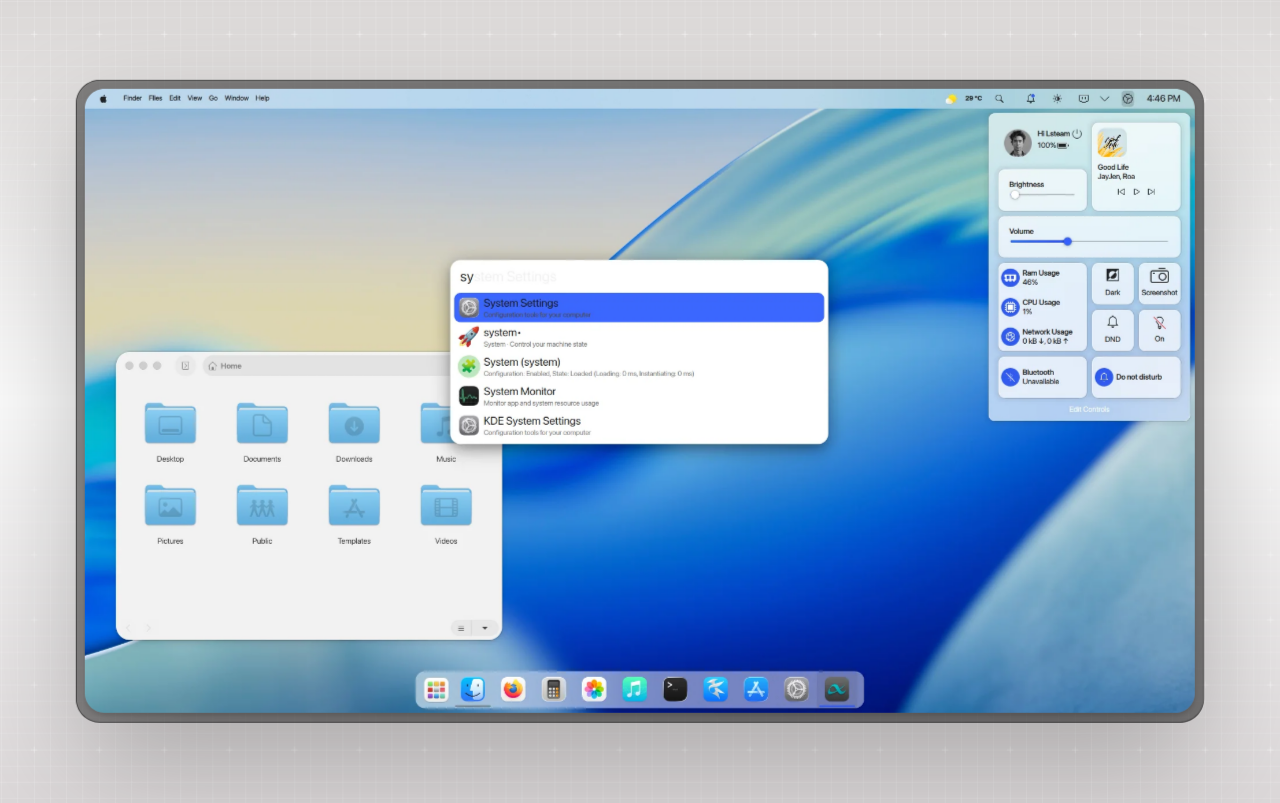Open the Pictures folder
Viewport: 1280px width, 803px height.
pos(170,505)
